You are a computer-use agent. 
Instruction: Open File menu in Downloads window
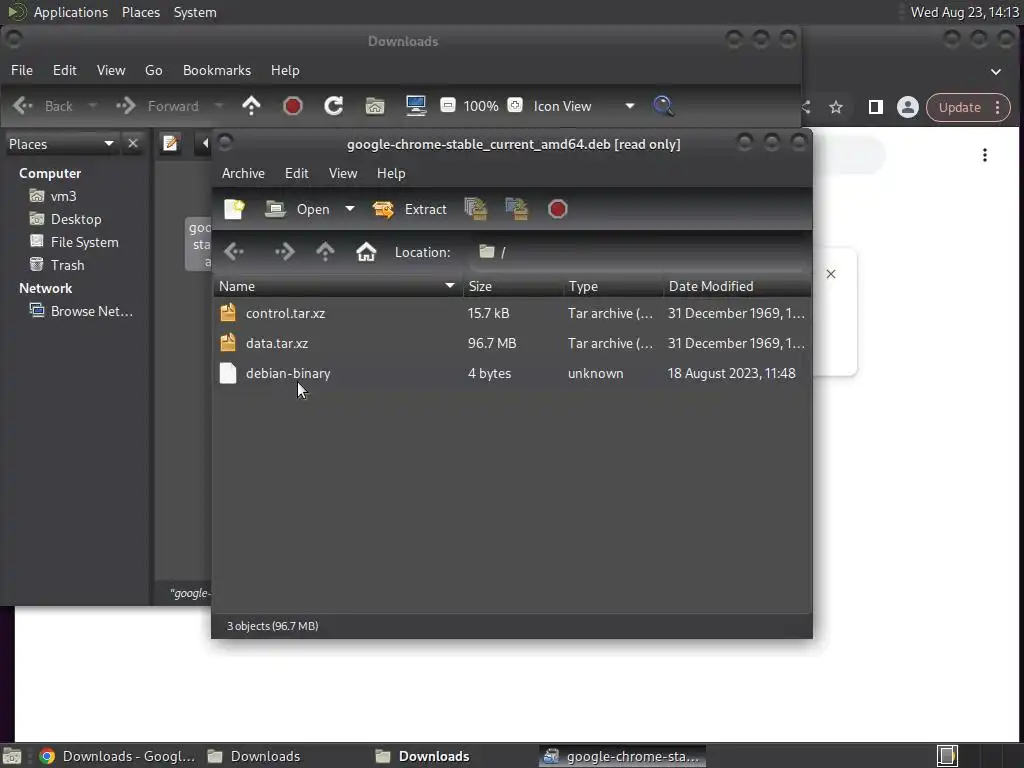click(22, 70)
